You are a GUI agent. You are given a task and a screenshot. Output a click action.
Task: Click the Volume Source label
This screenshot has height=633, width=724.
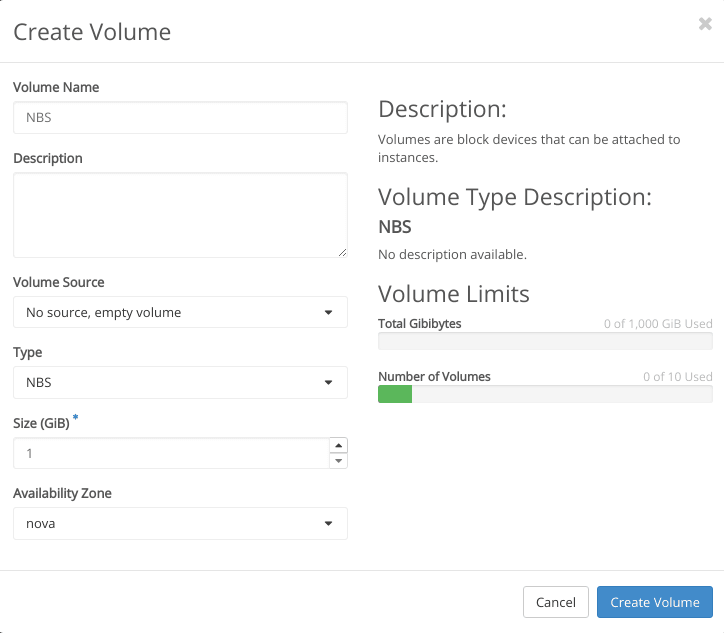click(x=58, y=282)
